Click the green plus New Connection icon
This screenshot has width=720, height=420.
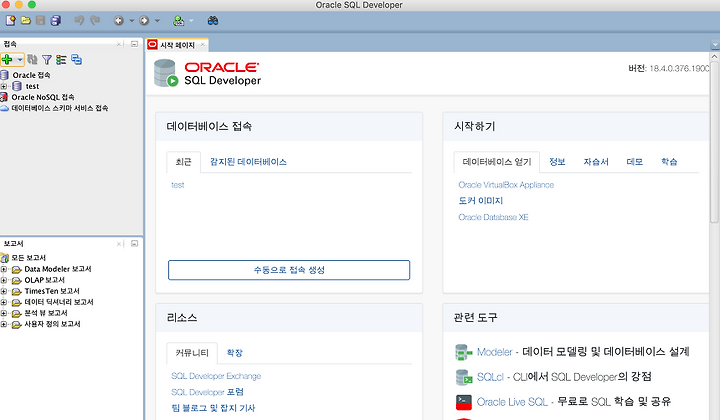click(7, 59)
